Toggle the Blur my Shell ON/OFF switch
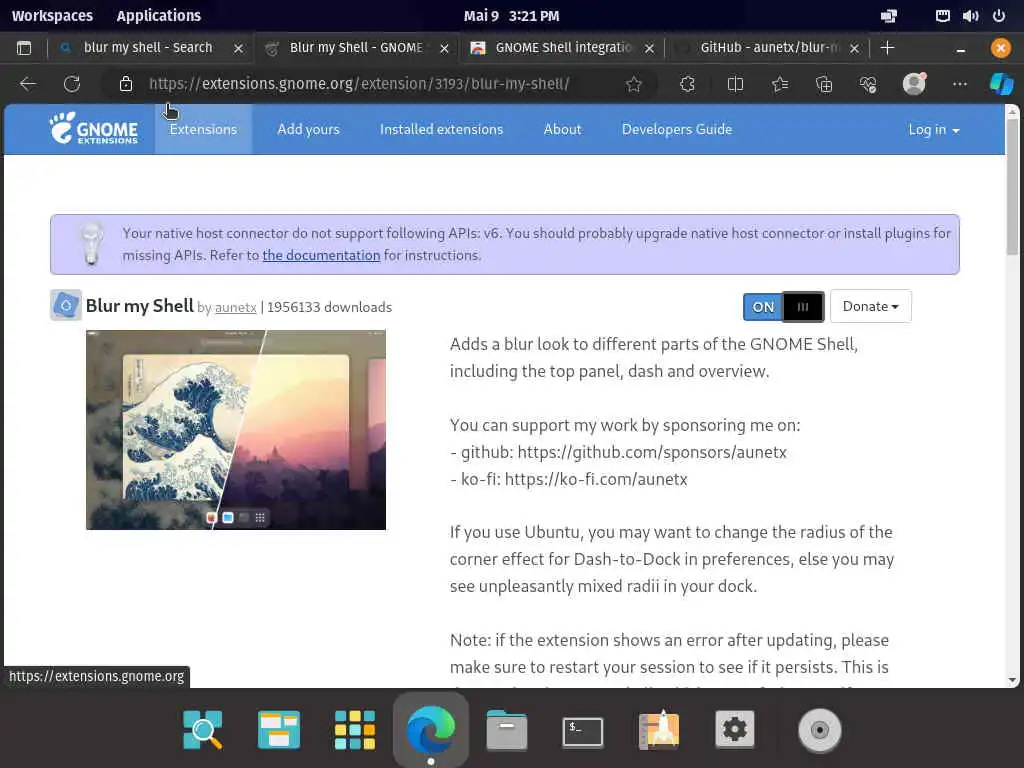 coord(784,306)
